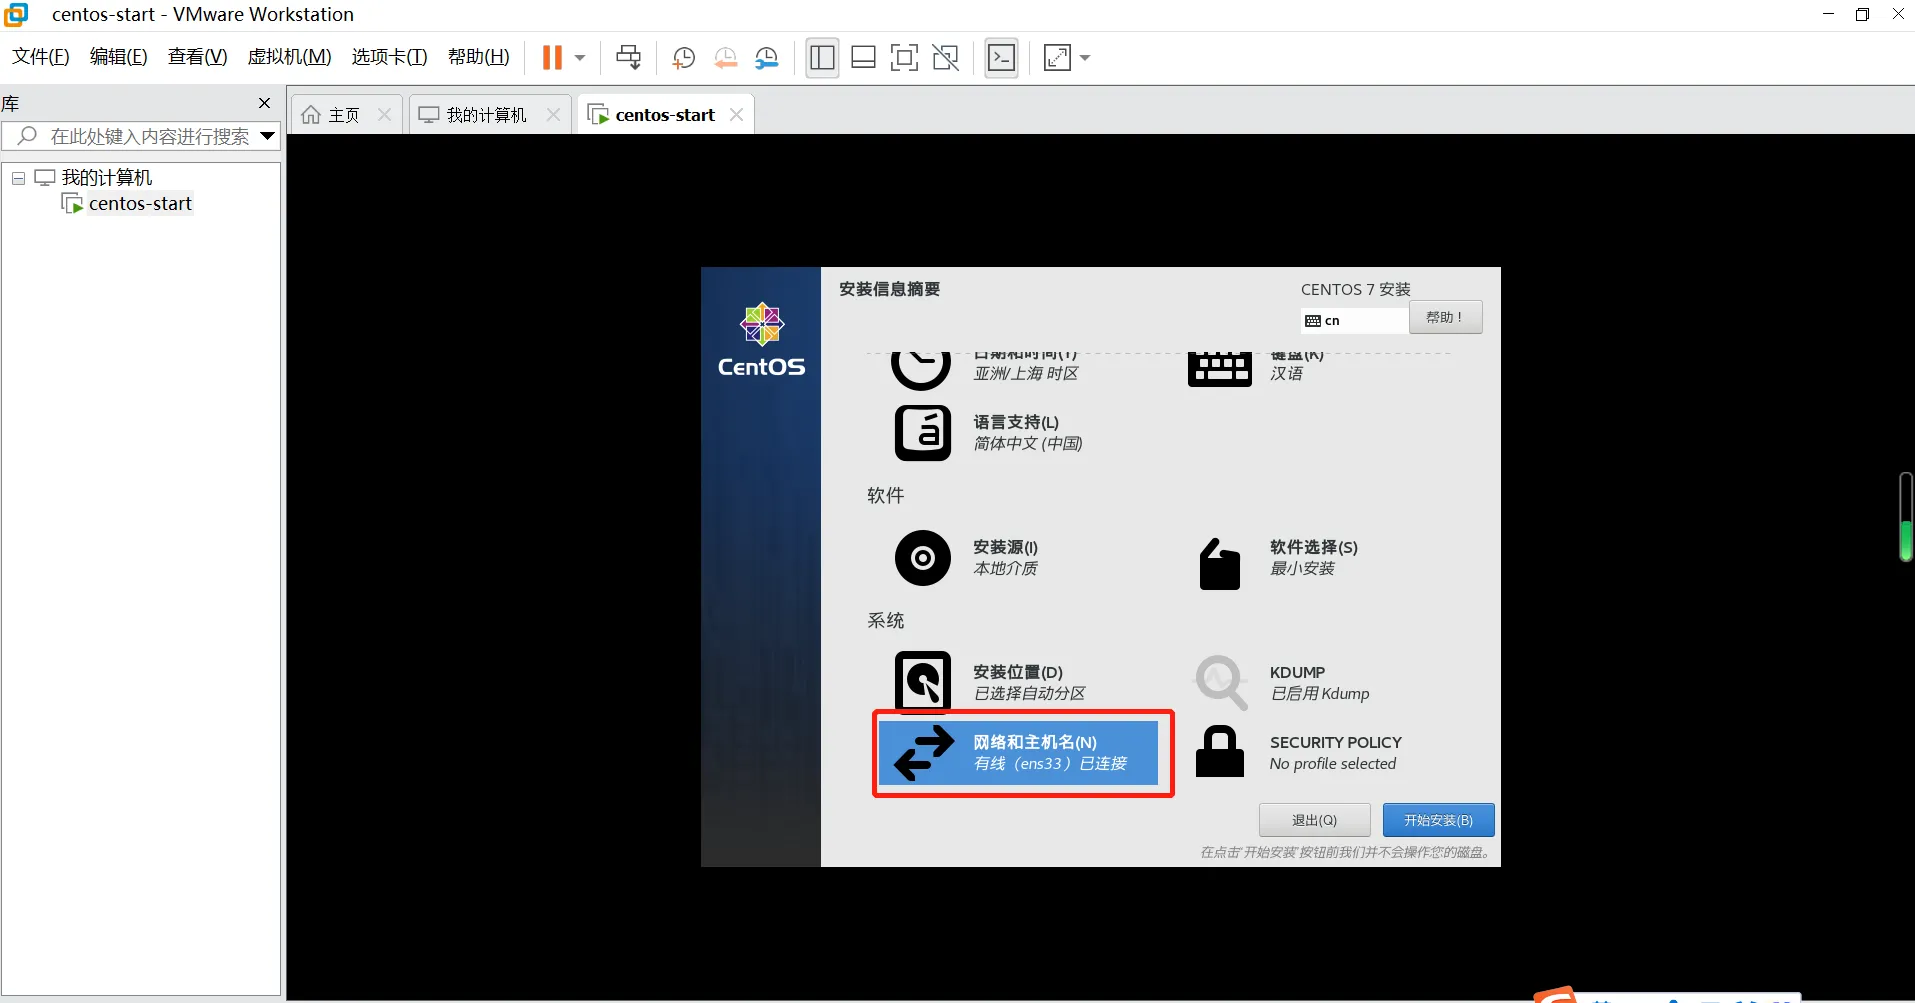Open the 选项卡(T) menu
1915x1003 pixels.
coord(390,57)
